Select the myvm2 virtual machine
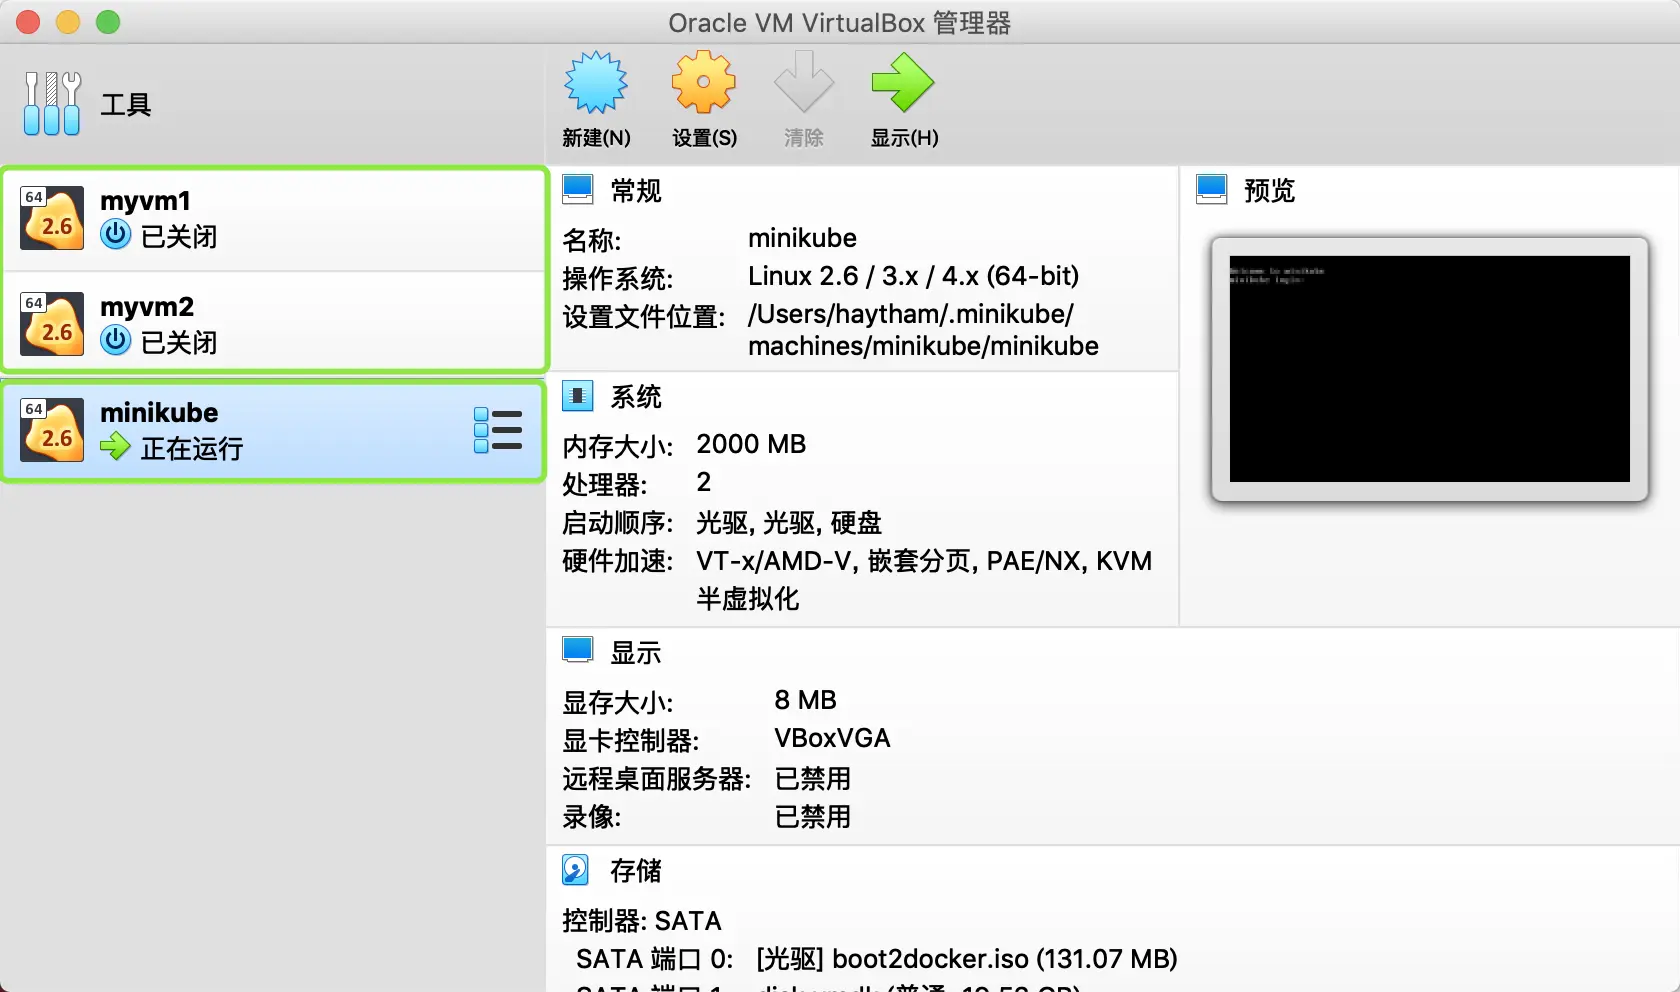Screen dimensions: 1680x992 (x=275, y=324)
